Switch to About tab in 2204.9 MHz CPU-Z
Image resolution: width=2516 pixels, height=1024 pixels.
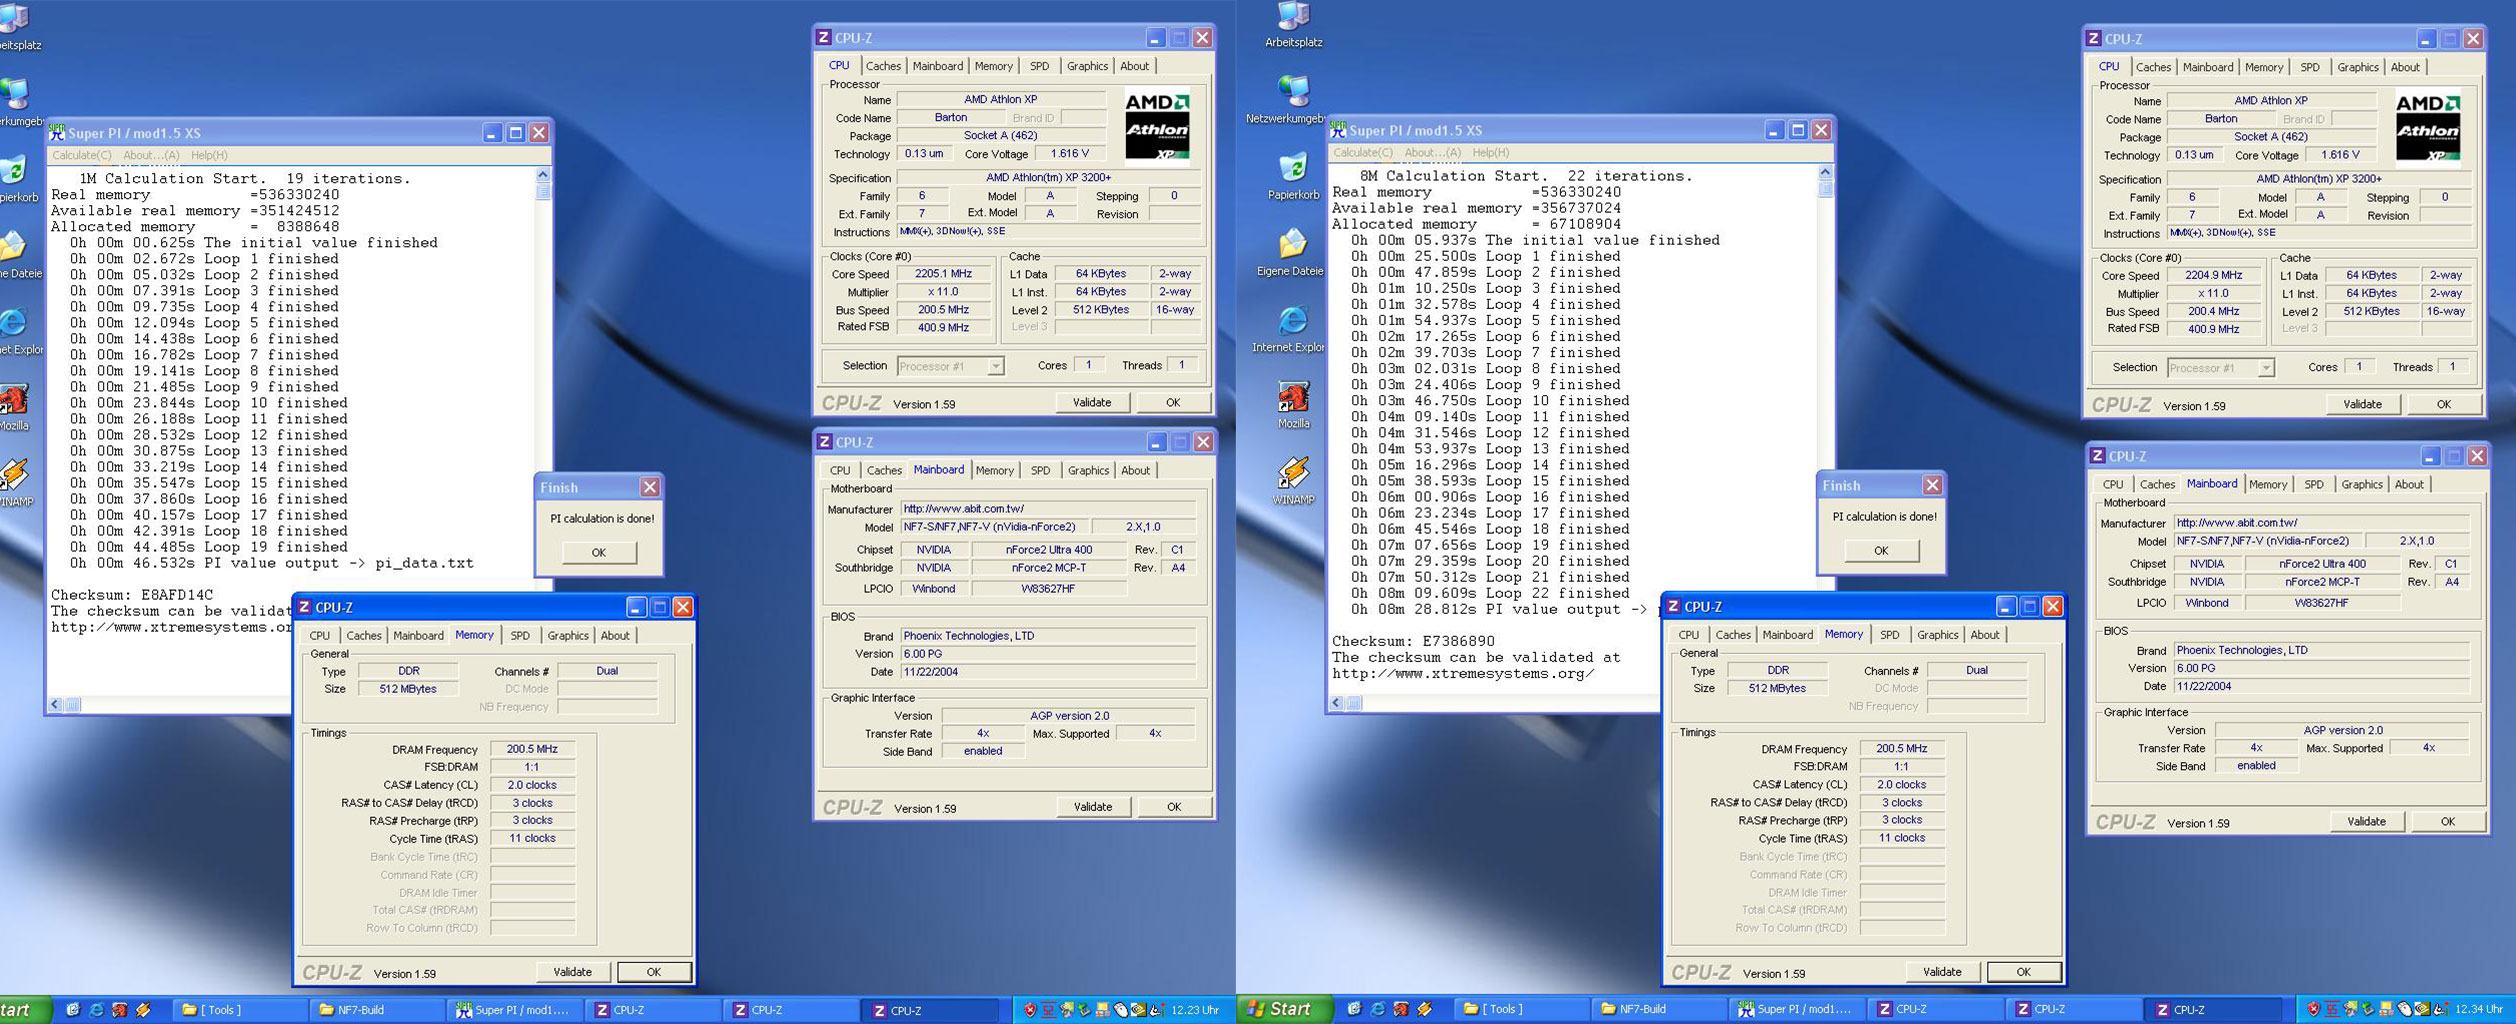point(2405,67)
